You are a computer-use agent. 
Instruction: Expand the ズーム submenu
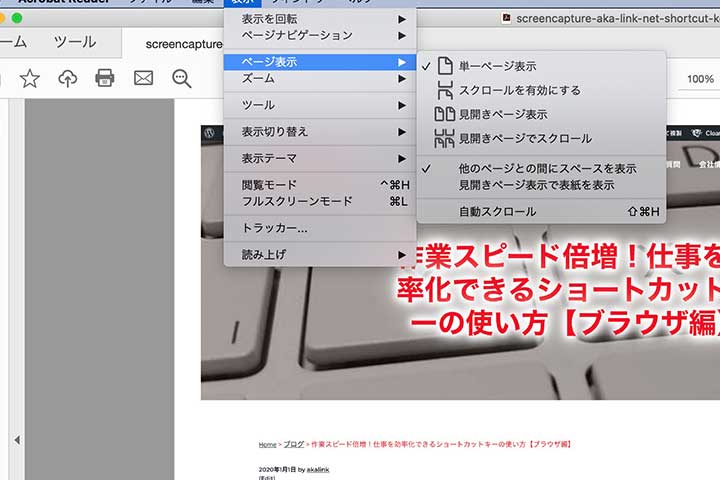click(x=320, y=79)
